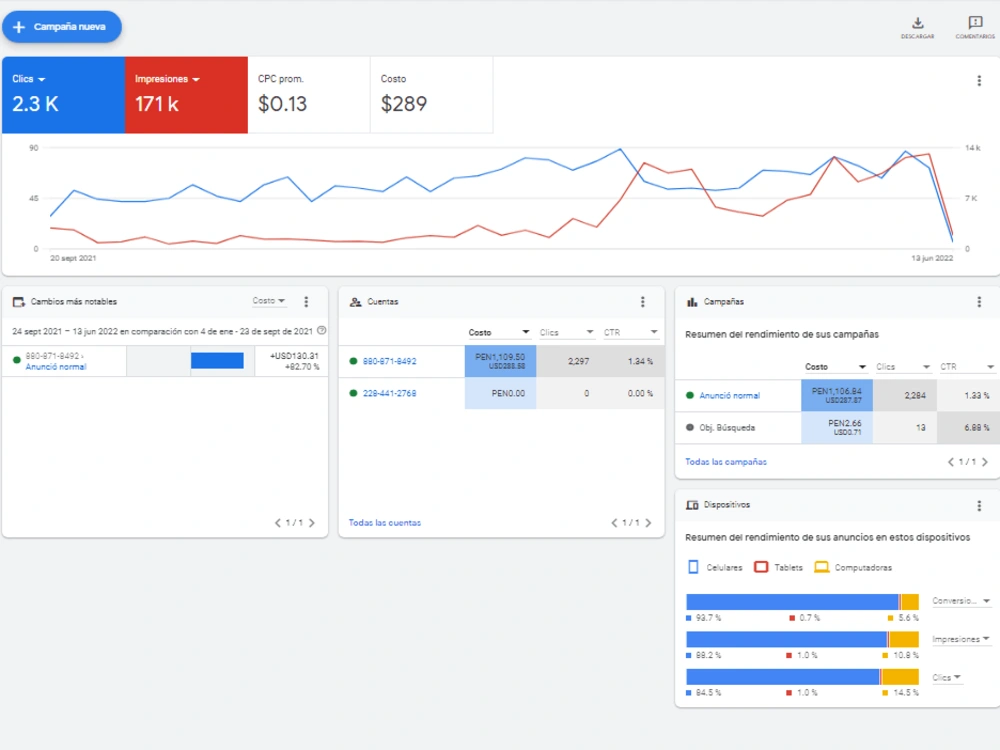Click PEN1,109.50 cost cell in Cuentas

click(501, 361)
